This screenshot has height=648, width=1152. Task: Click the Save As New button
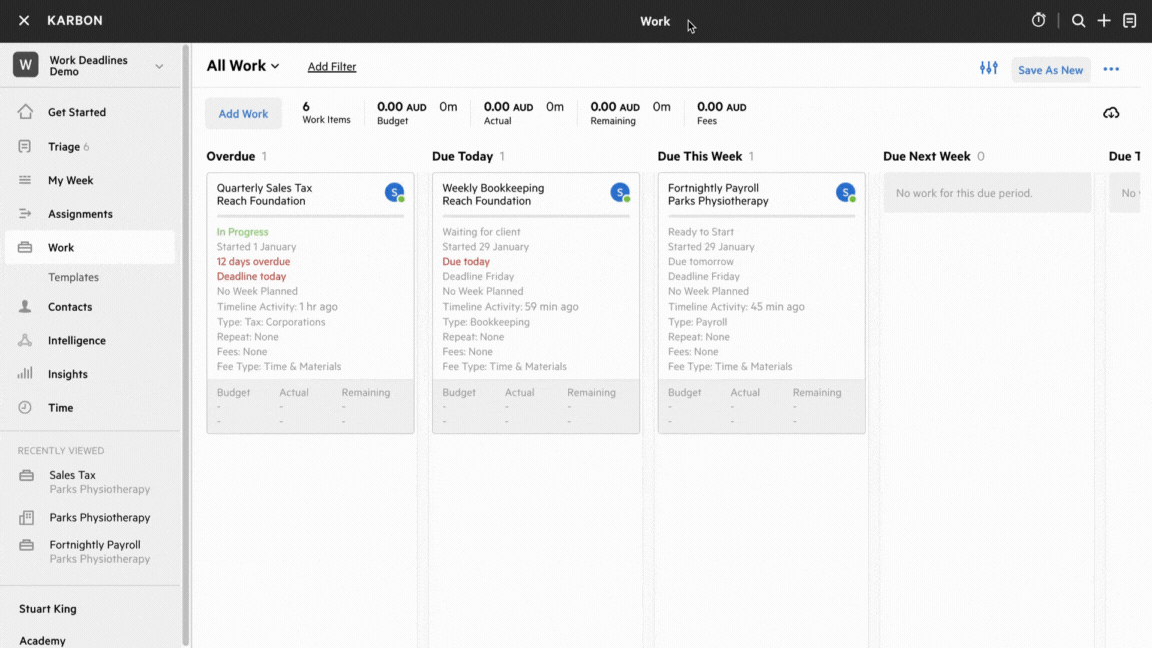point(1050,70)
